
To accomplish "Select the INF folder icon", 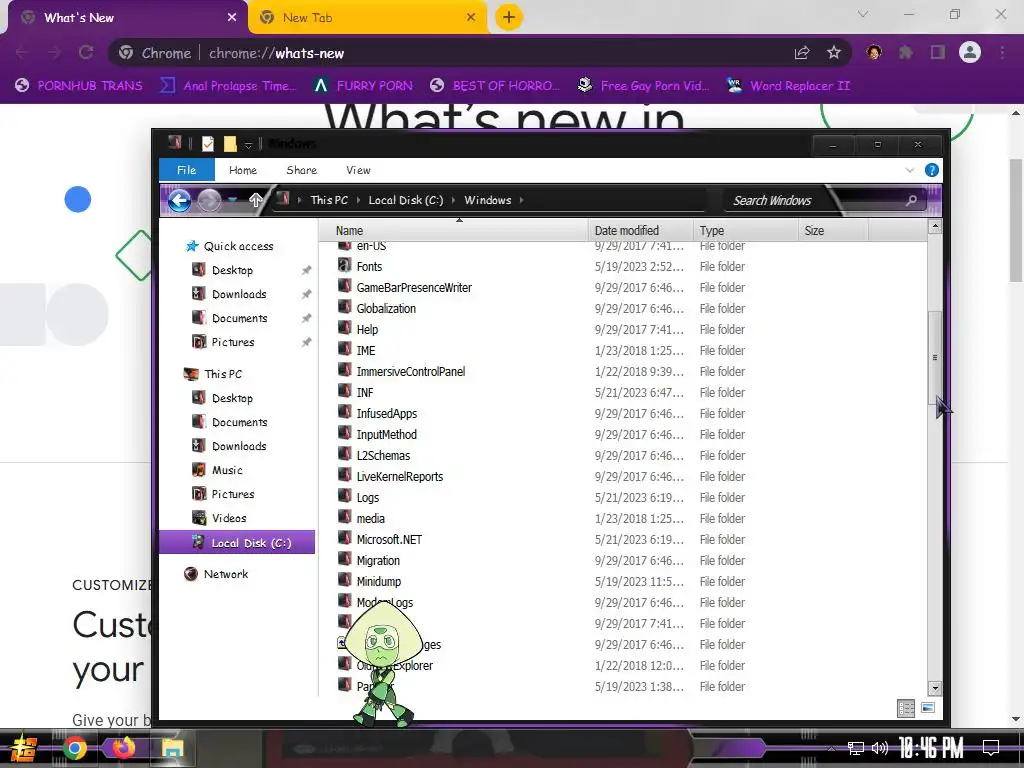I will pyautogui.click(x=344, y=391).
